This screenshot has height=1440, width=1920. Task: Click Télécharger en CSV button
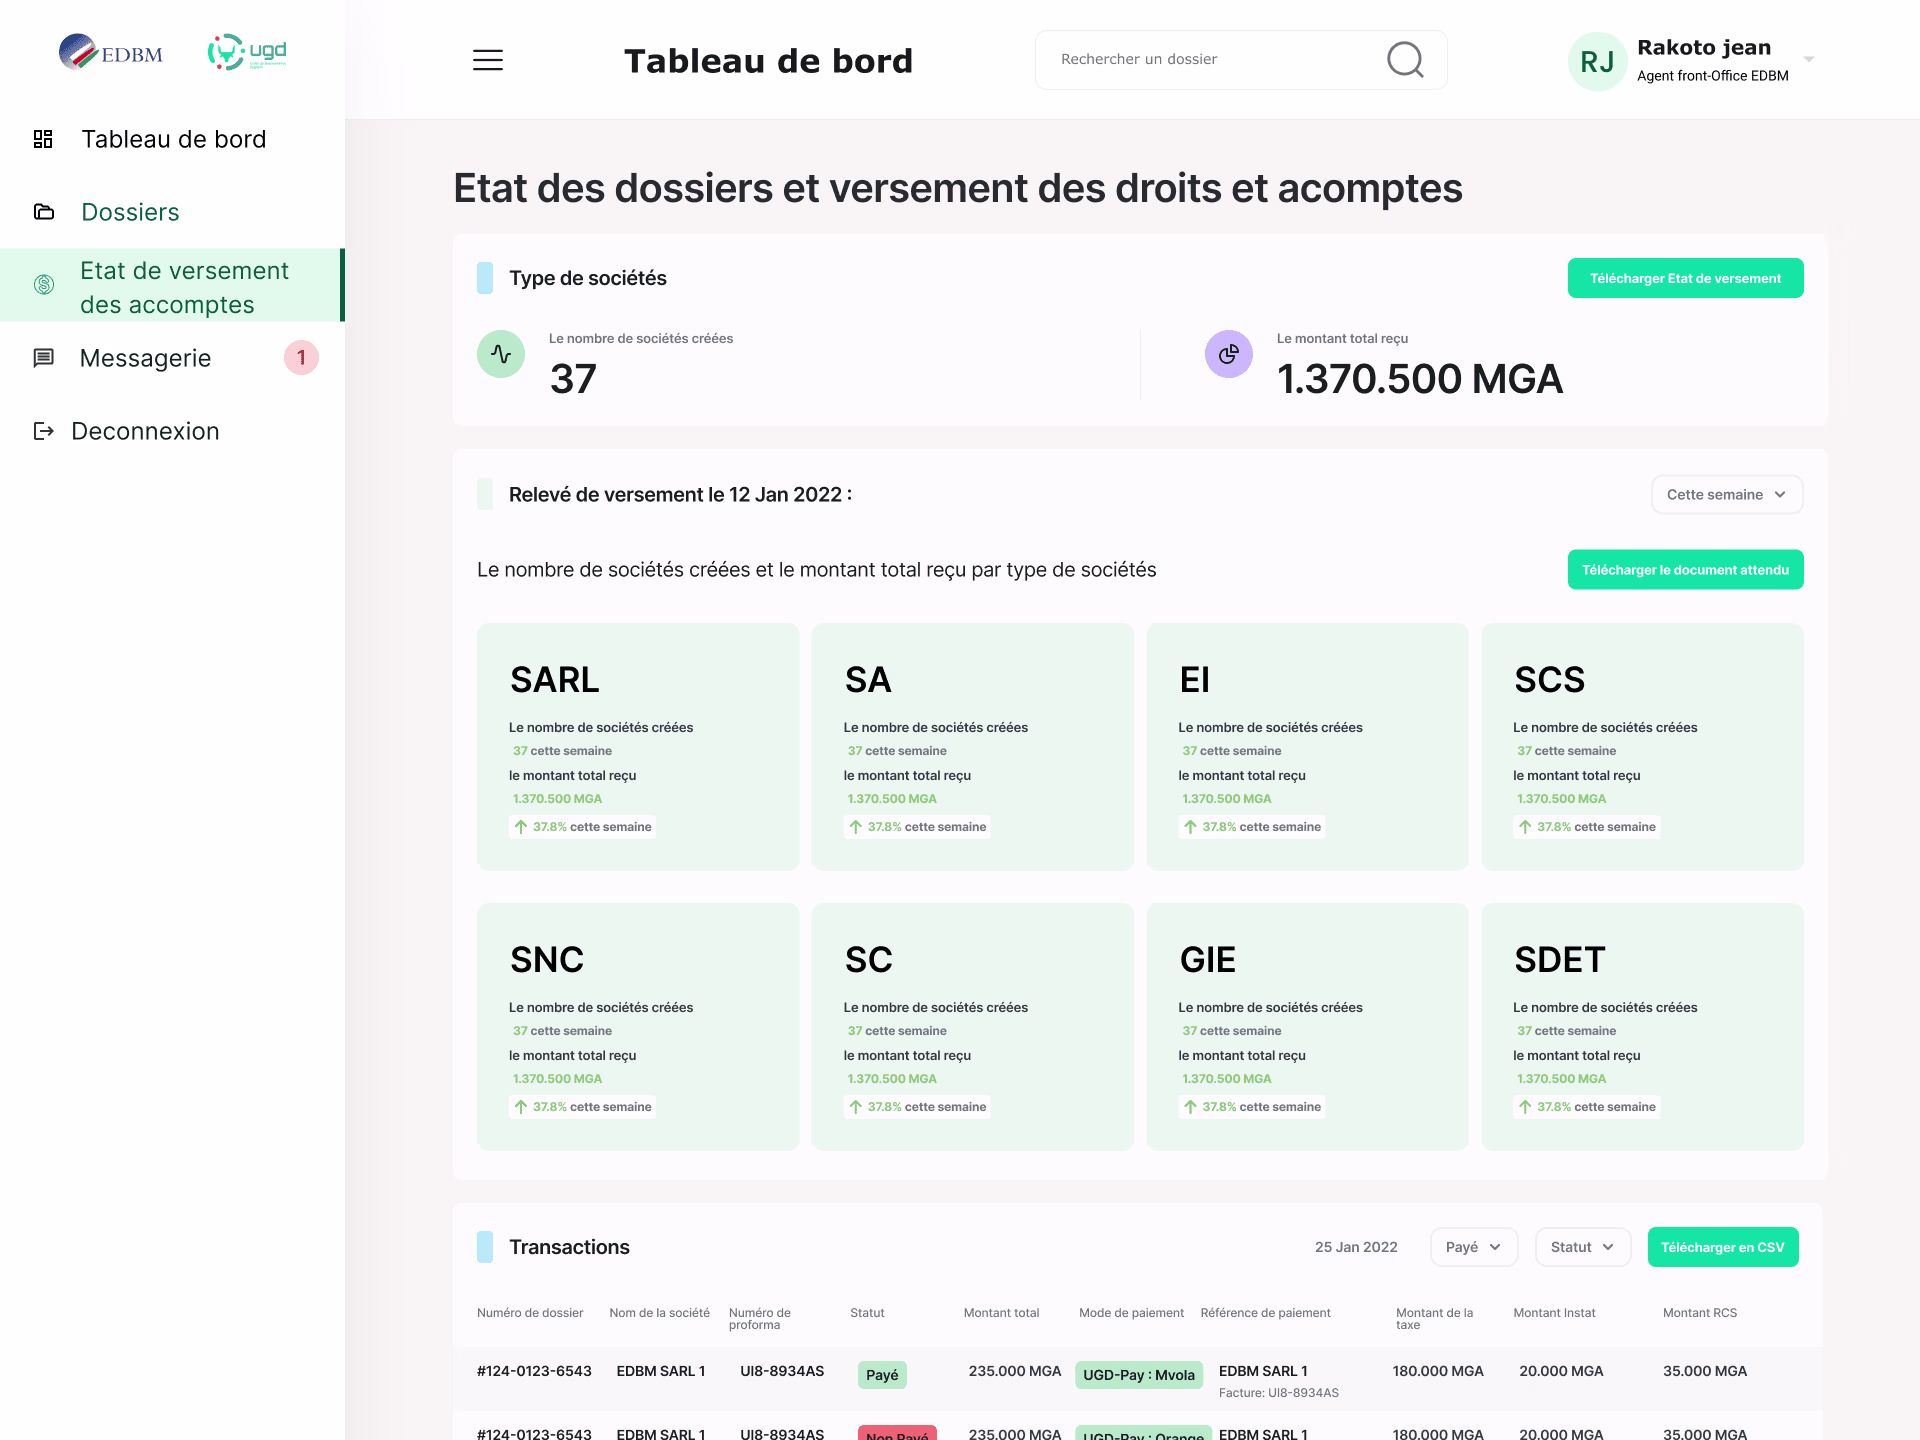pyautogui.click(x=1722, y=1247)
